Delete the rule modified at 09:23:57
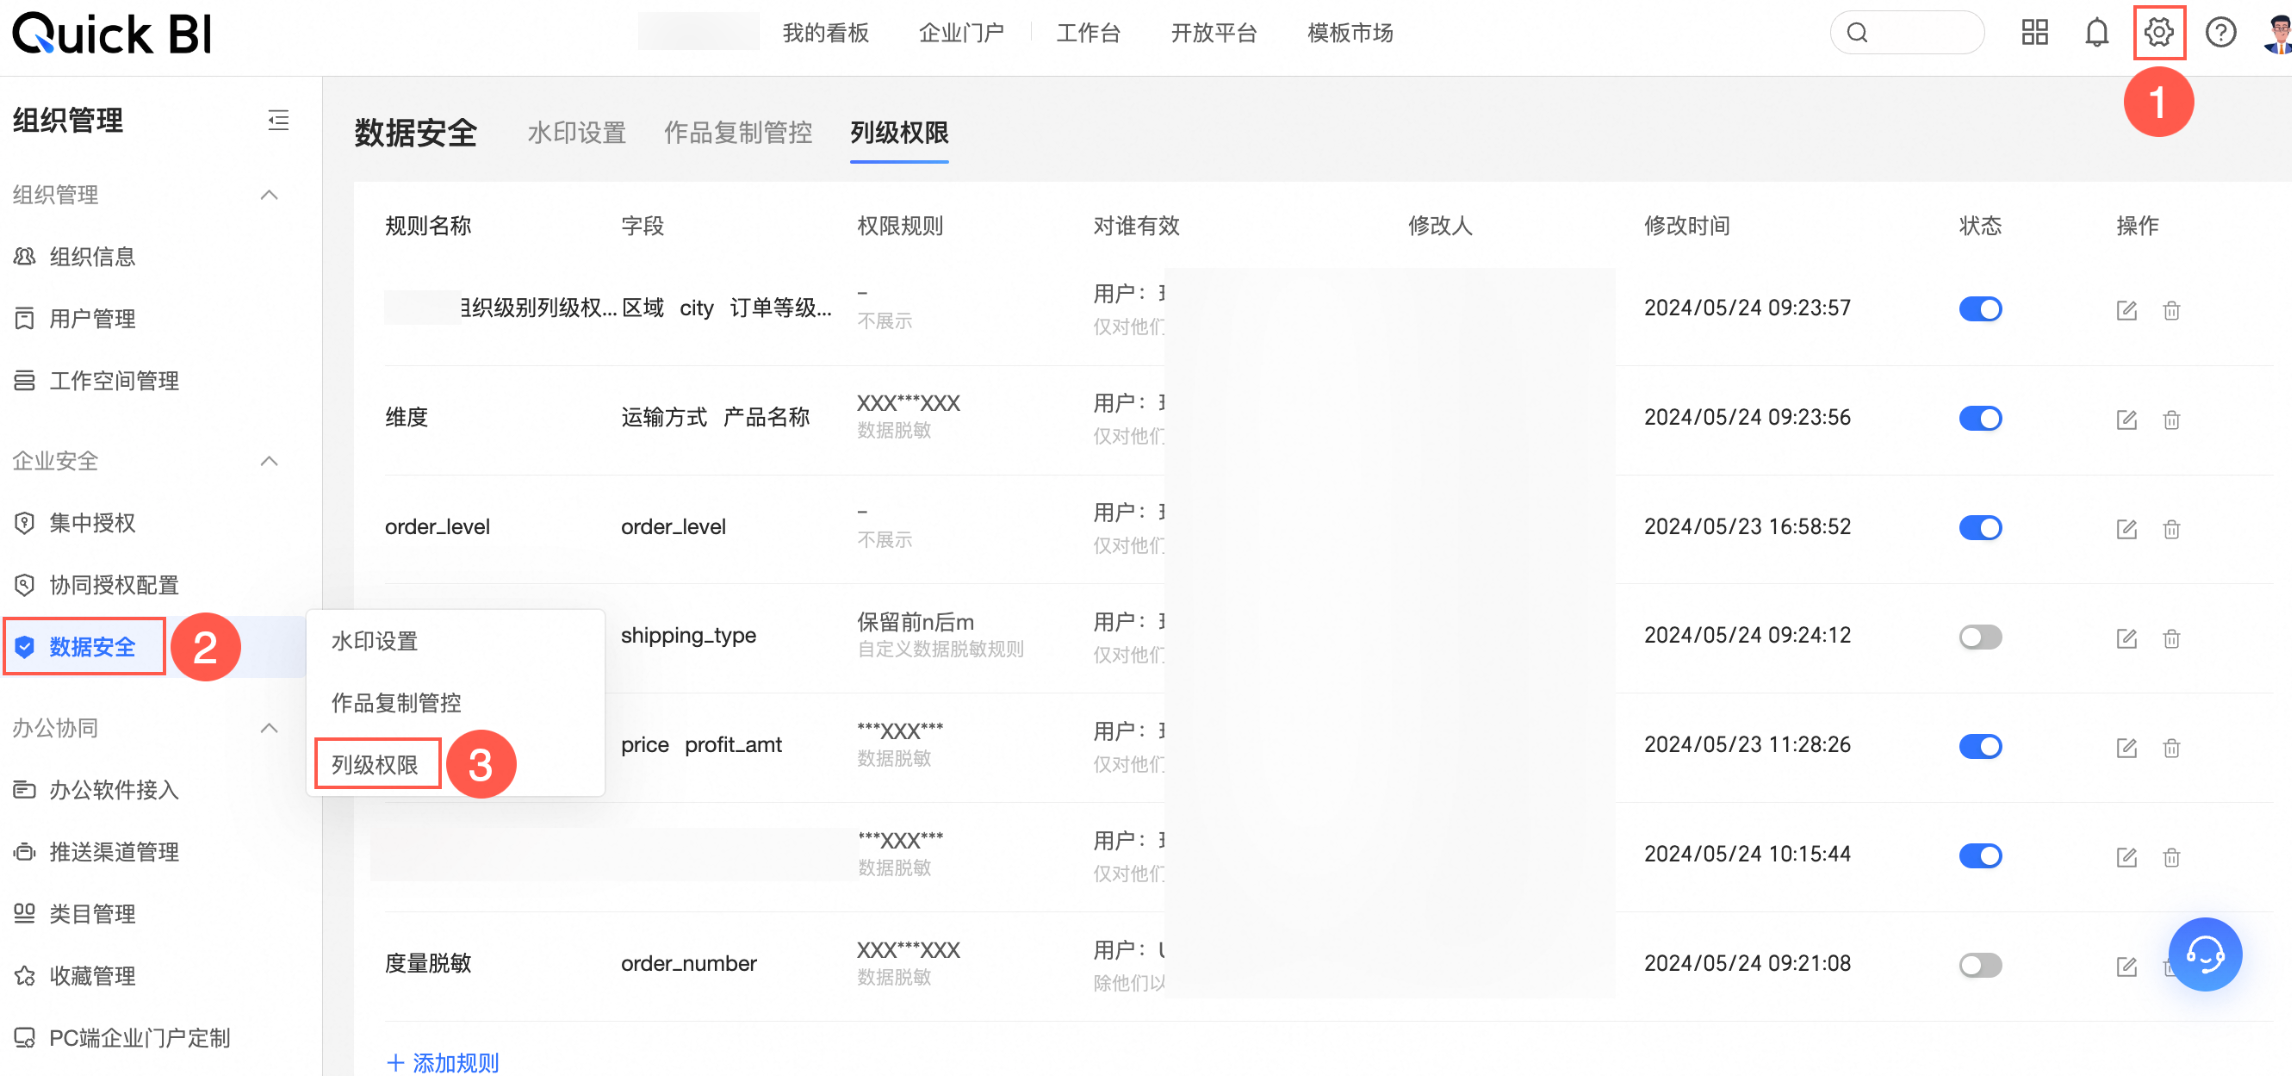 [x=2172, y=310]
